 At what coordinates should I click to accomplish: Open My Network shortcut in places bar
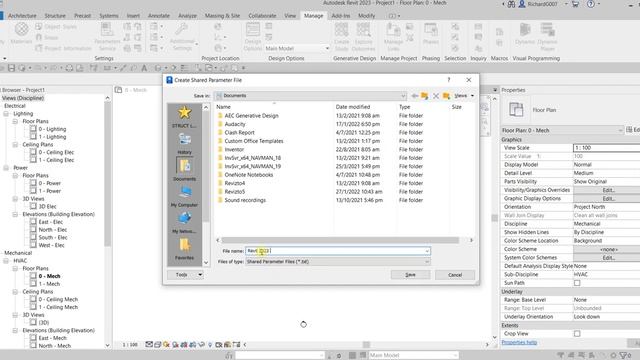tap(184, 222)
